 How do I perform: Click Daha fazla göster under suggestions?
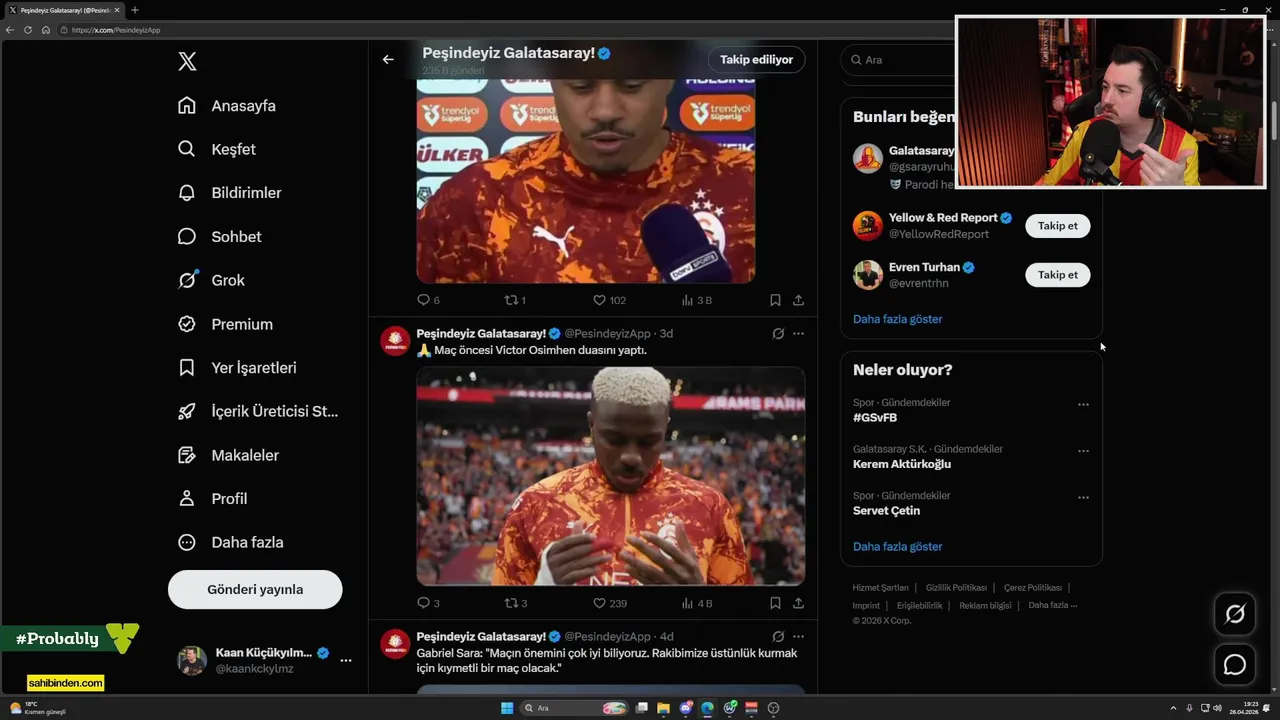tap(897, 319)
